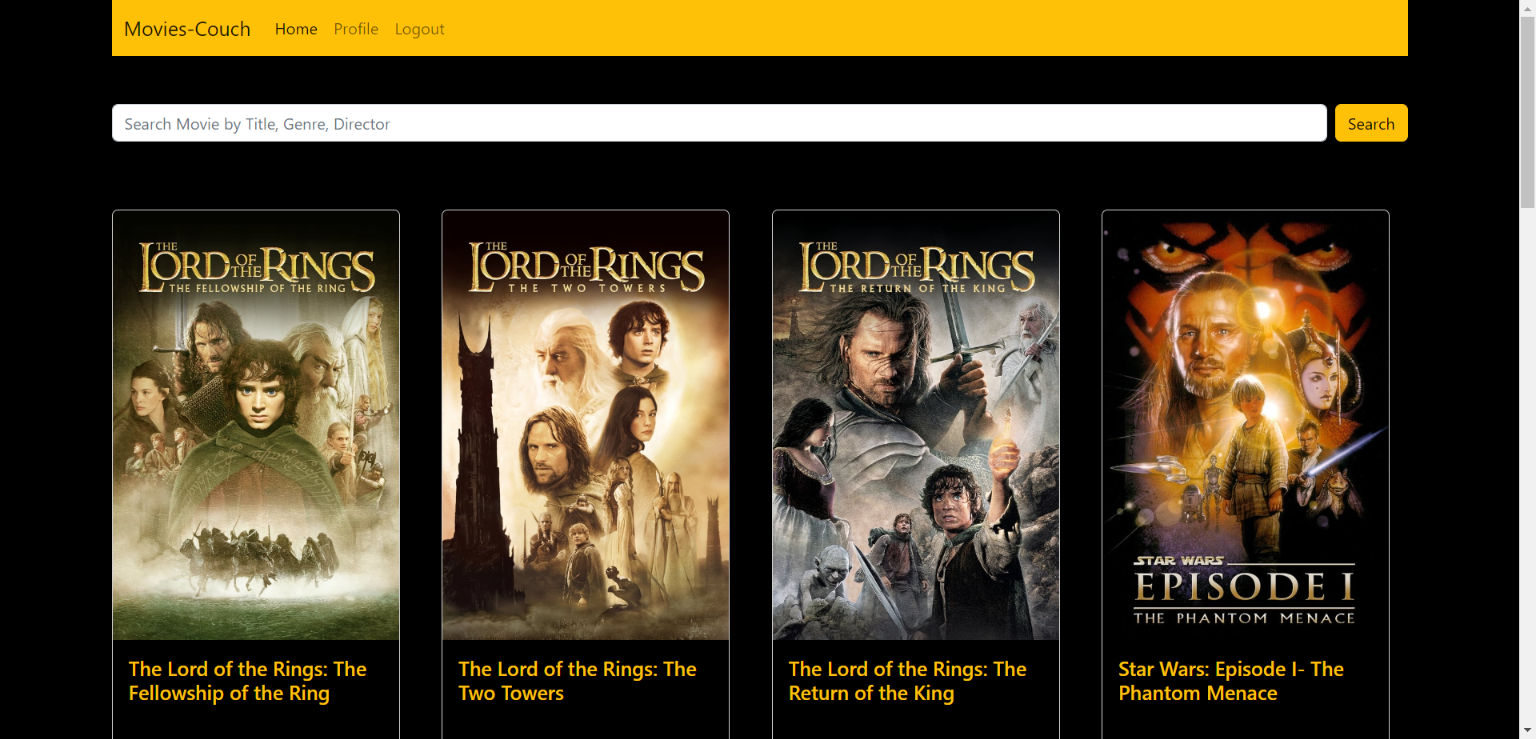Focus the movie search input field

tap(719, 123)
